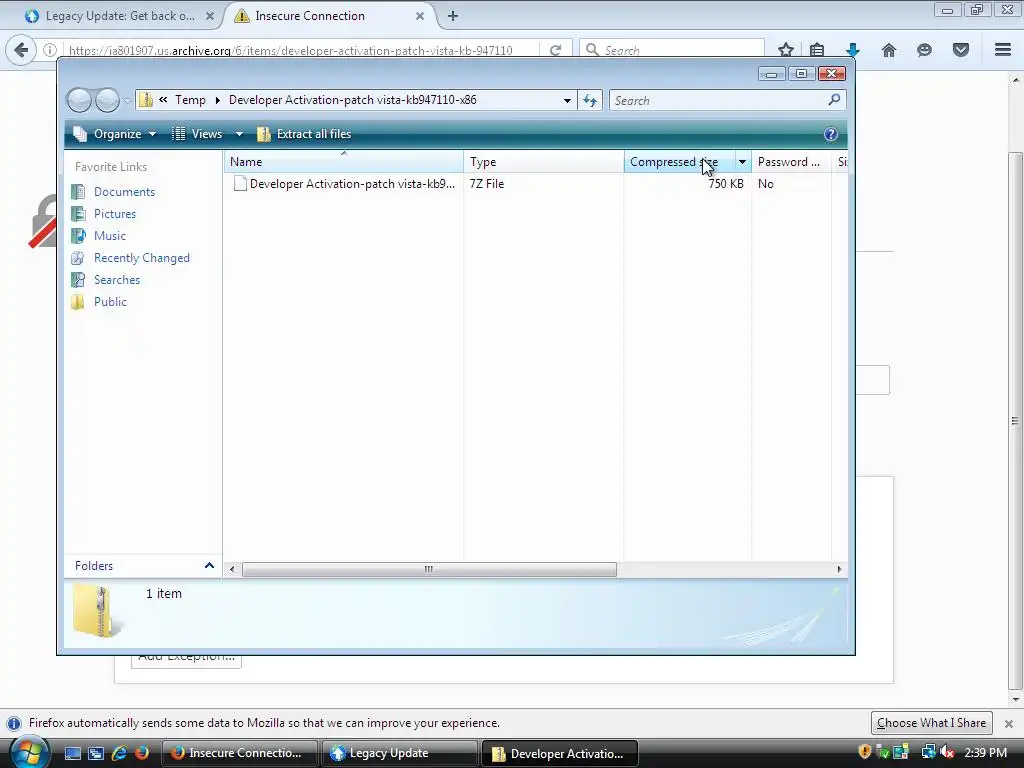This screenshot has height=768, width=1024.
Task: Click Temp in the breadcrumb path
Action: pyautogui.click(x=190, y=100)
